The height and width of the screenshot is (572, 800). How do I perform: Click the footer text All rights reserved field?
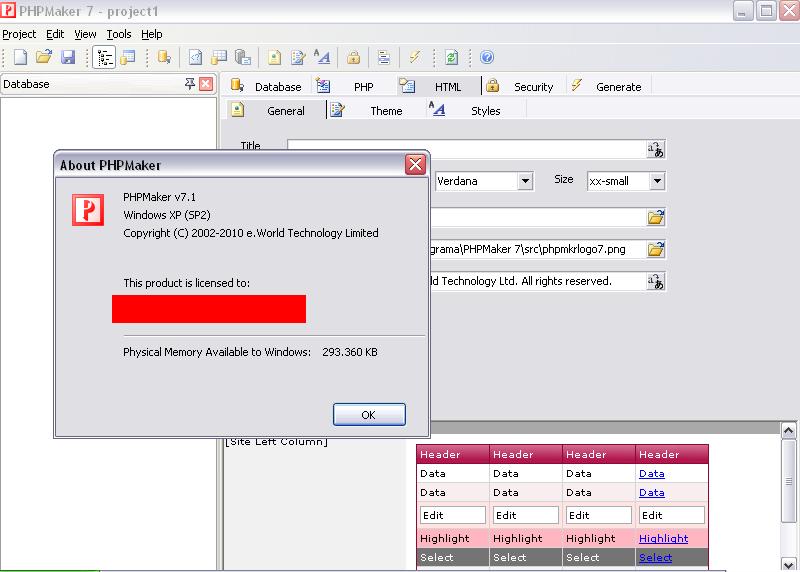tap(537, 281)
